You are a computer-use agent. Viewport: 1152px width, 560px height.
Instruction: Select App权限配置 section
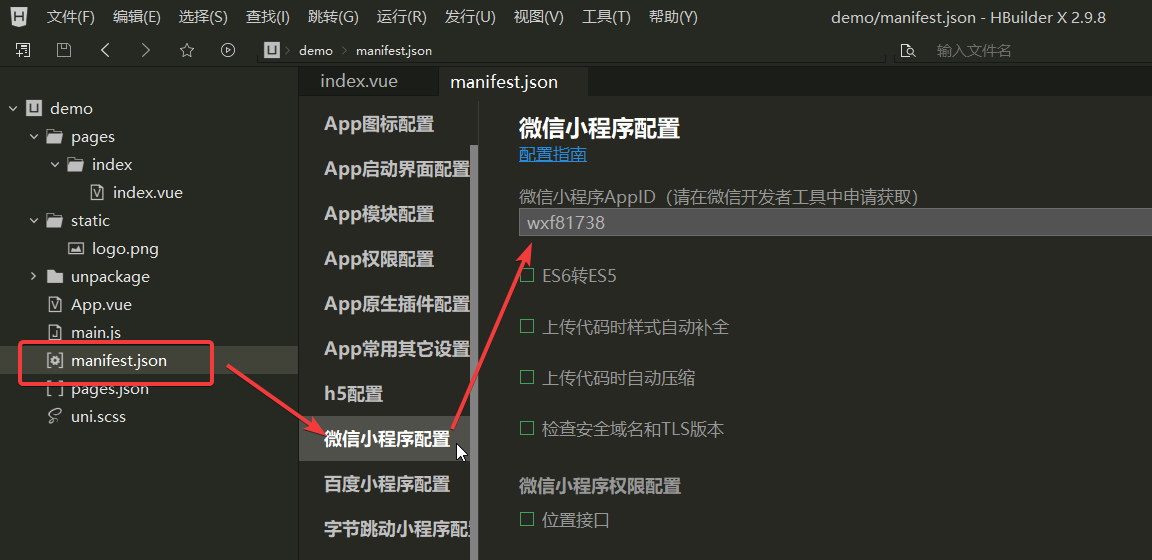pos(385,259)
